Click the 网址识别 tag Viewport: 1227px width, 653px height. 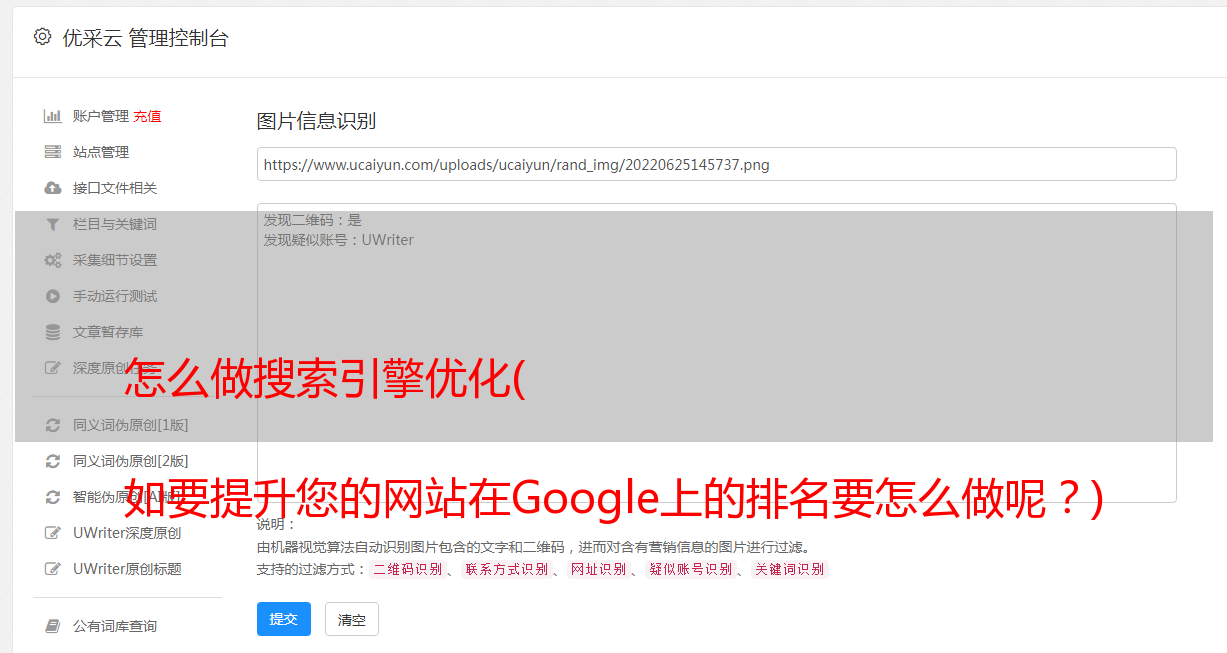coord(598,569)
